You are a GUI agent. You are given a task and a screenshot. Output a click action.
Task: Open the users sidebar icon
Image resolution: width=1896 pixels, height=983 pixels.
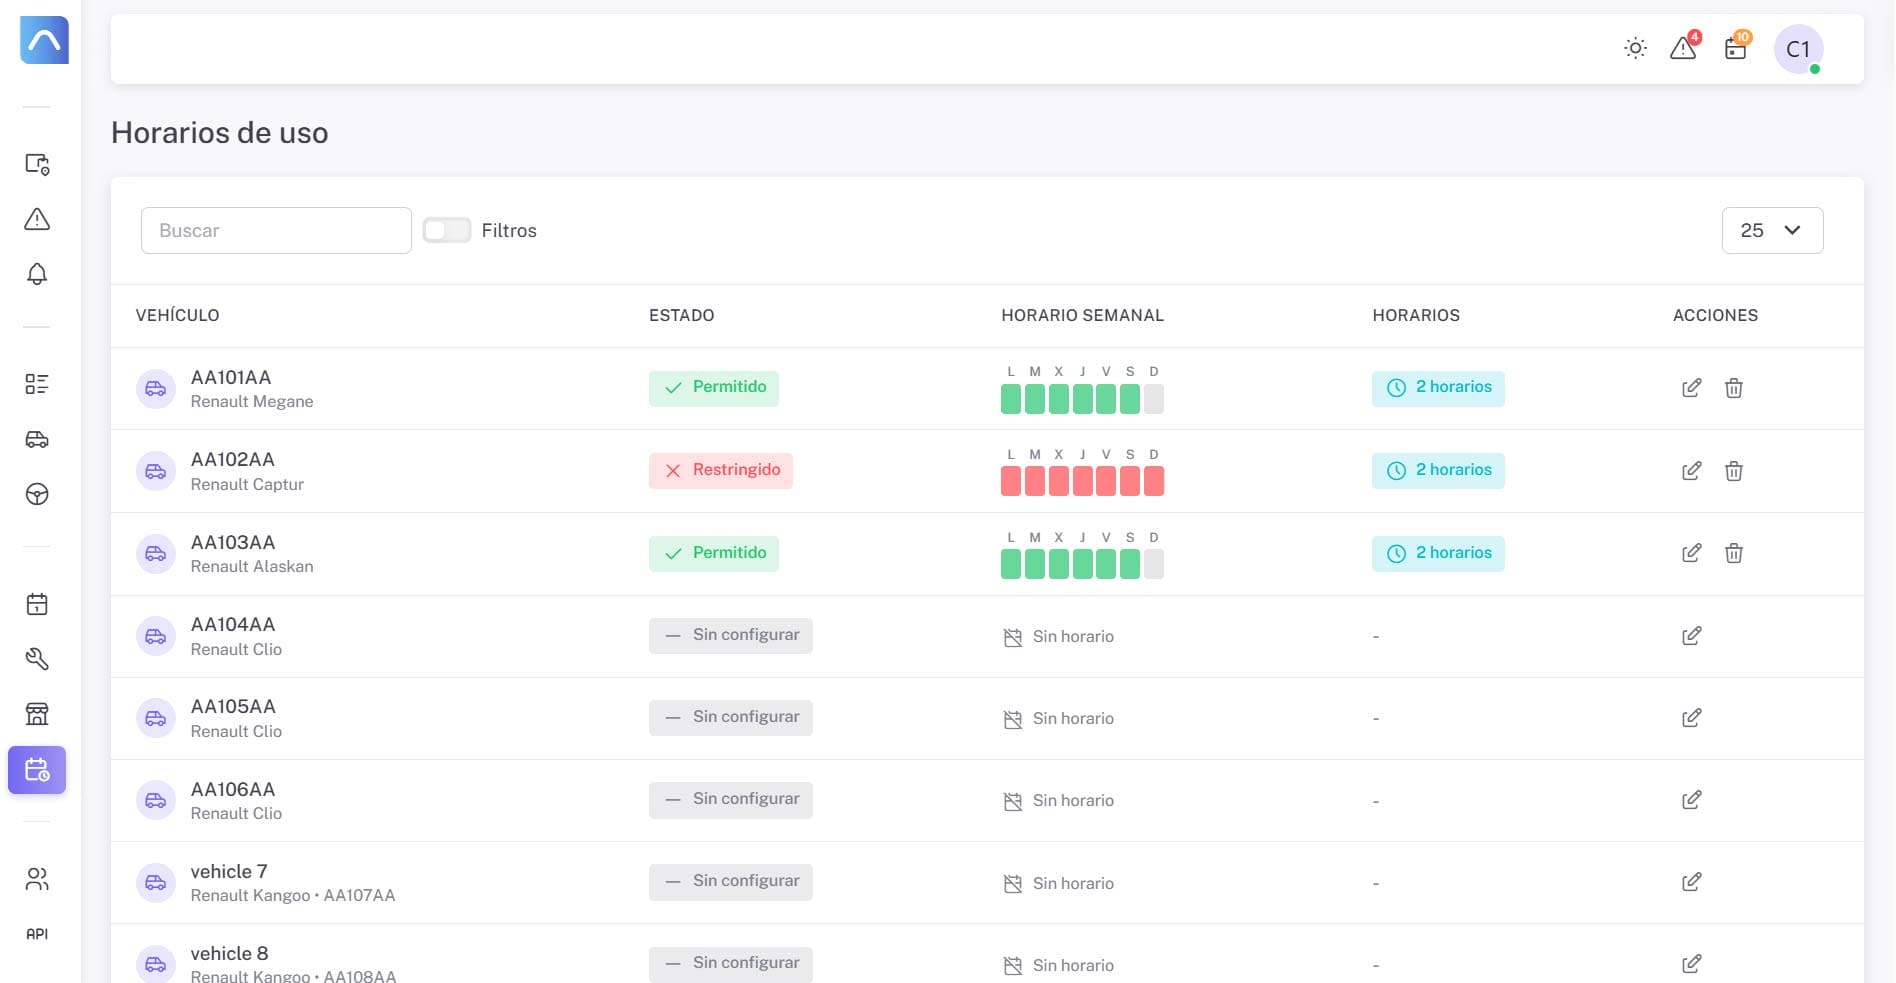coord(37,879)
